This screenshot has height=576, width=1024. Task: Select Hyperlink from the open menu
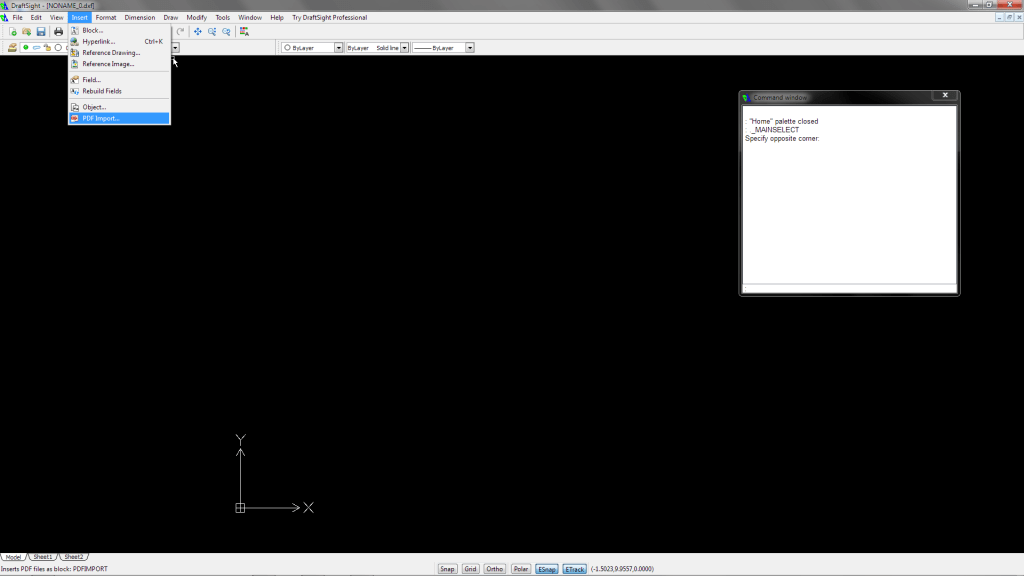point(100,41)
